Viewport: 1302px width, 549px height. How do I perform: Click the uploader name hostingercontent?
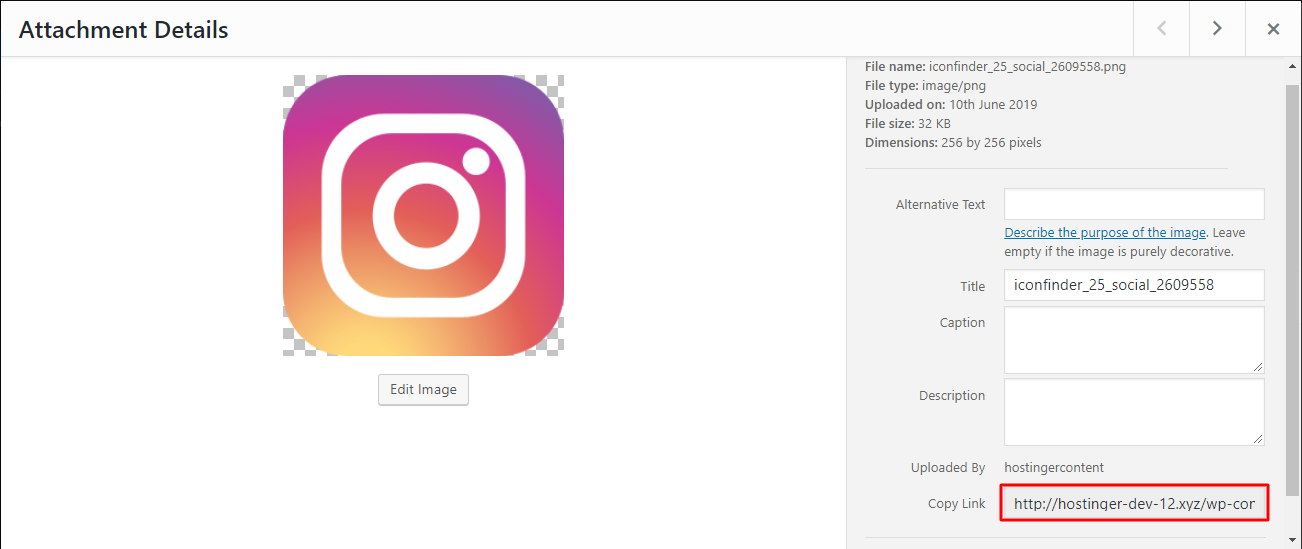pyautogui.click(x=1054, y=467)
